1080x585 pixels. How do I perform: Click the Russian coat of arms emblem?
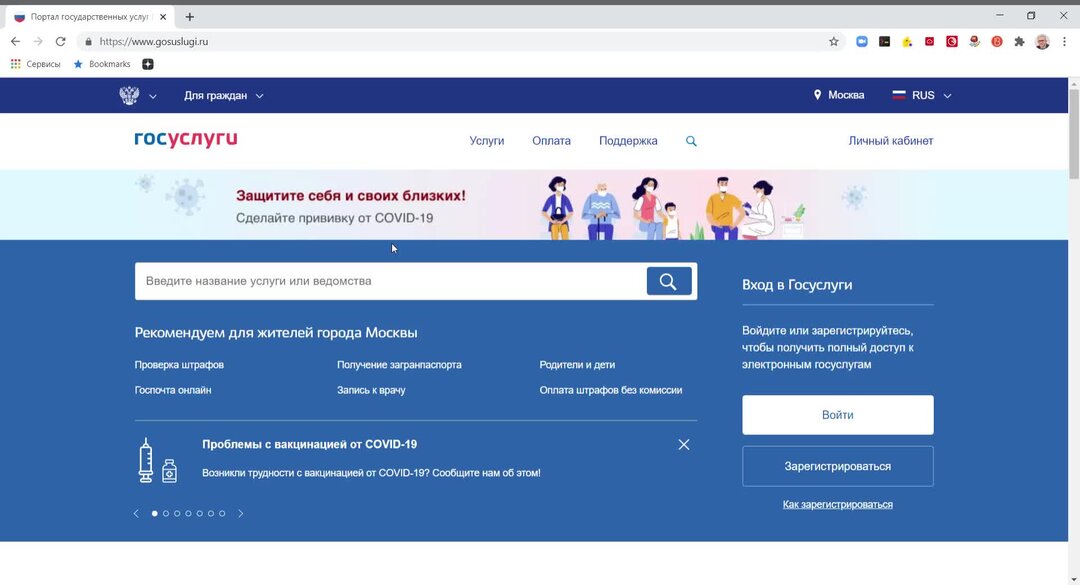128,94
